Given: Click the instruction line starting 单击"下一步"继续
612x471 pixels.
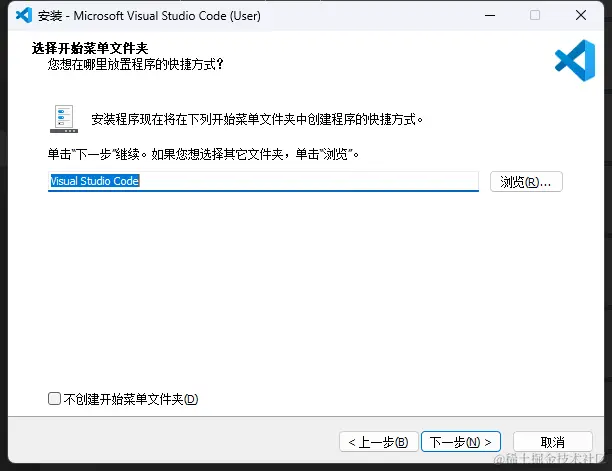Looking at the screenshot, I should (203, 154).
